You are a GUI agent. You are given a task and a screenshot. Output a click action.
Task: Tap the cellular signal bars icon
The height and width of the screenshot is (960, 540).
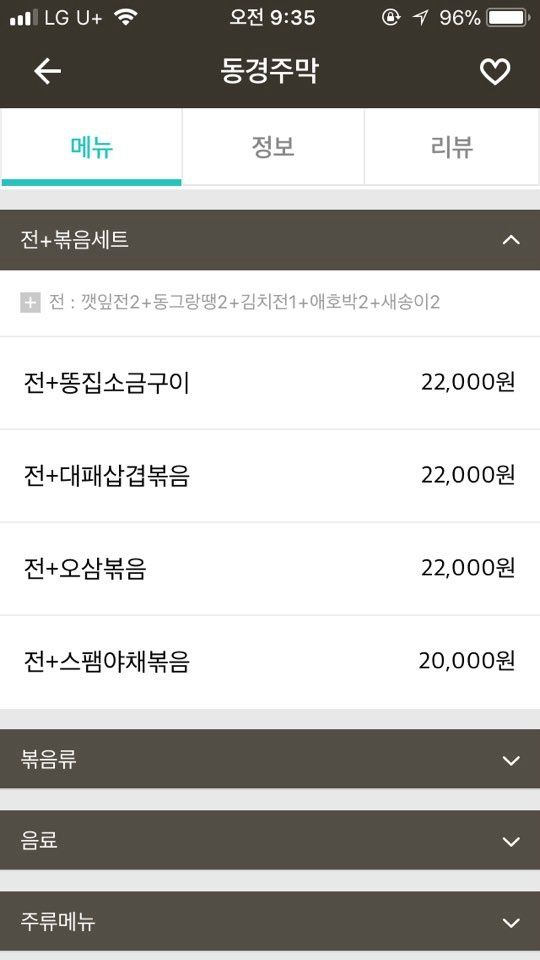coord(24,18)
